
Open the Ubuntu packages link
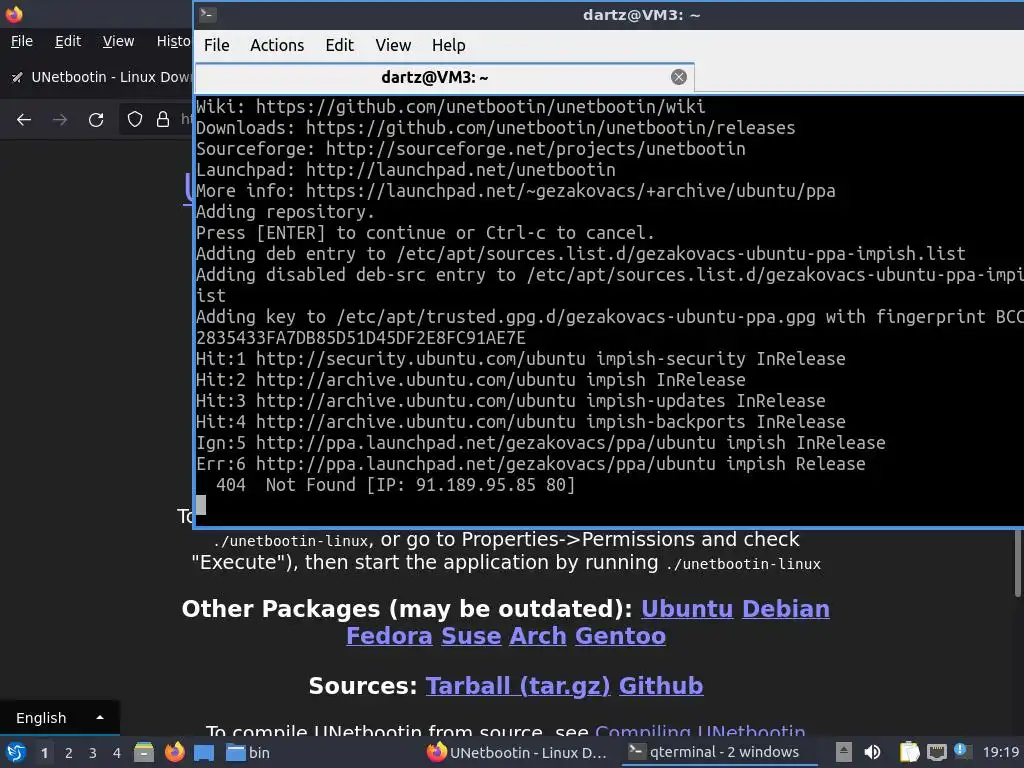(687, 609)
